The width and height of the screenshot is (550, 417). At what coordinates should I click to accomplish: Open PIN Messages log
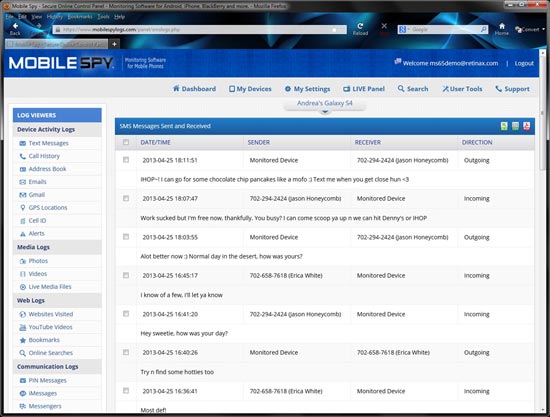[x=47, y=381]
